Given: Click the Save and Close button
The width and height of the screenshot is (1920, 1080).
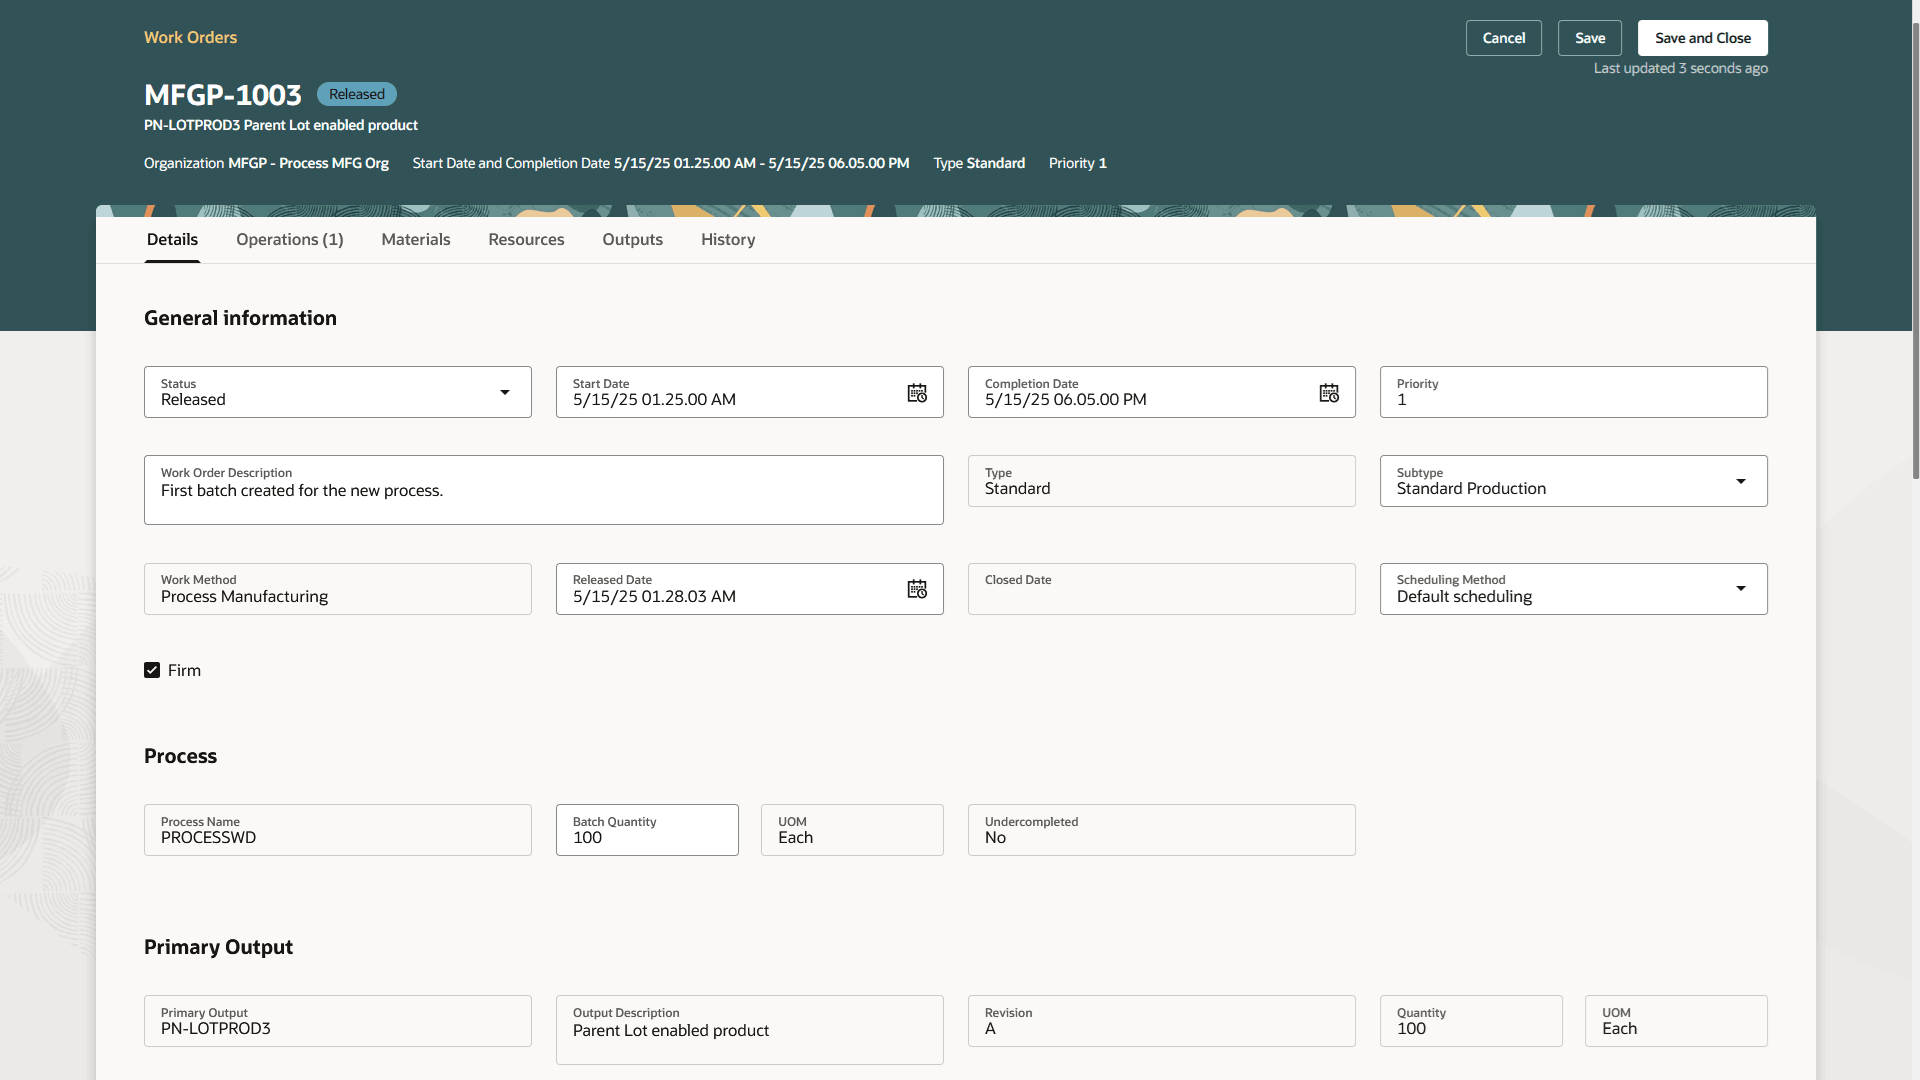Looking at the screenshot, I should pos(1702,38).
